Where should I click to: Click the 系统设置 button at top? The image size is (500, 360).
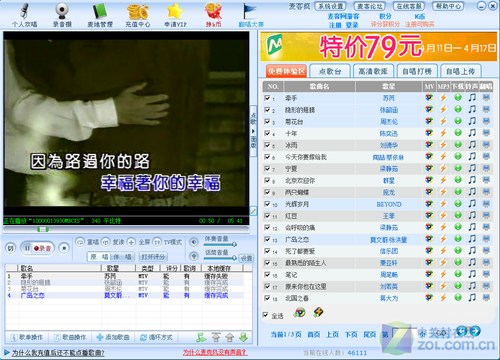[330, 6]
